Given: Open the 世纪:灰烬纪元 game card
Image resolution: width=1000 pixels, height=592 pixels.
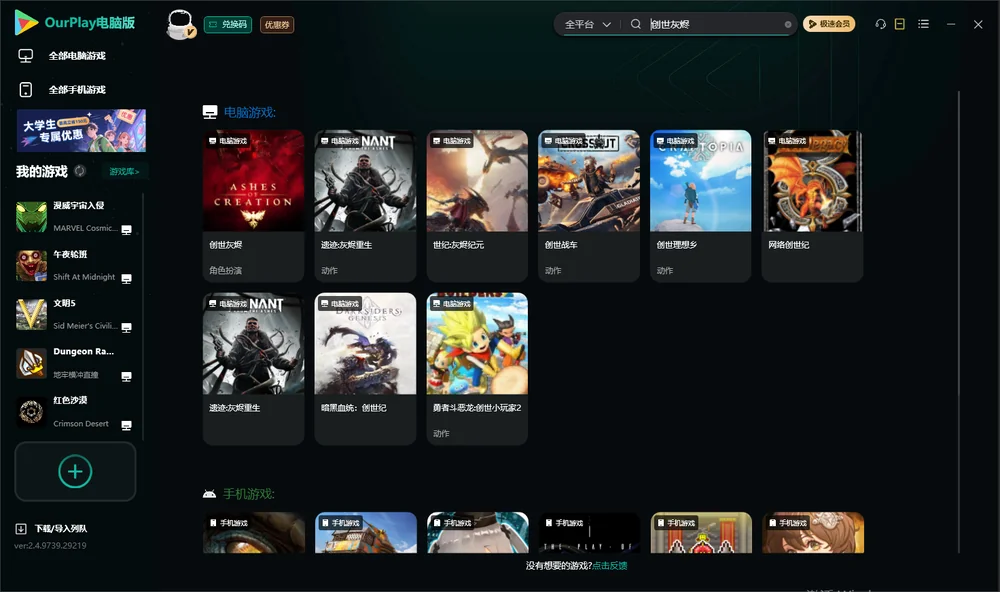Looking at the screenshot, I should click(x=477, y=205).
